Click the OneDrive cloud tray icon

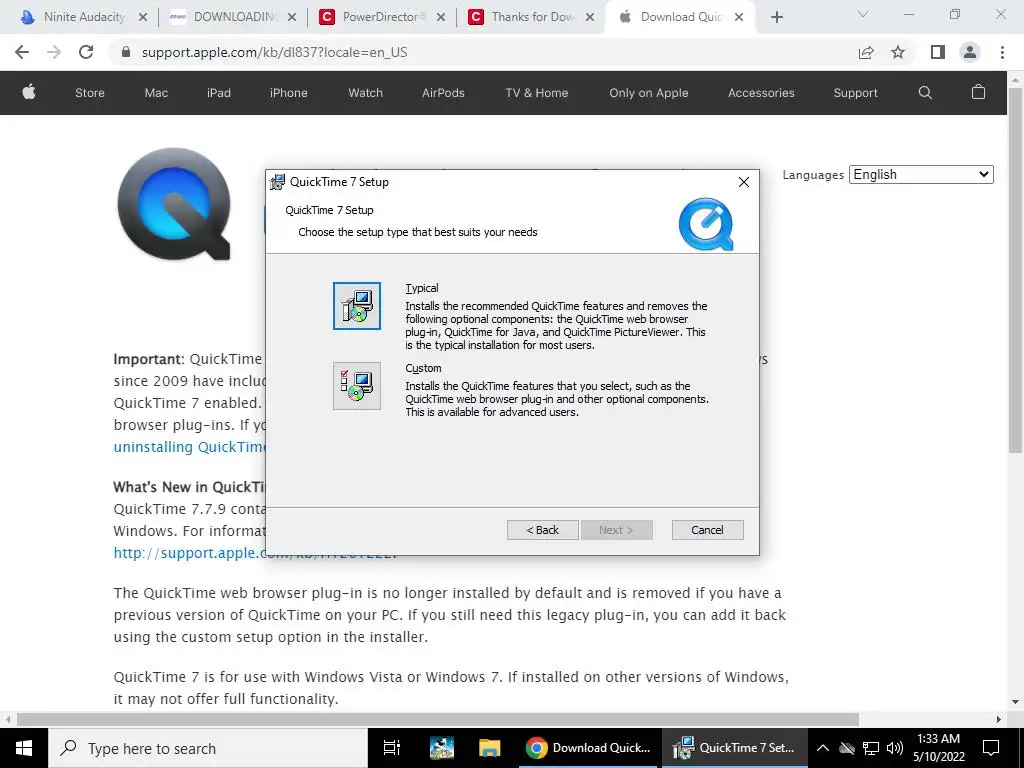click(x=847, y=748)
